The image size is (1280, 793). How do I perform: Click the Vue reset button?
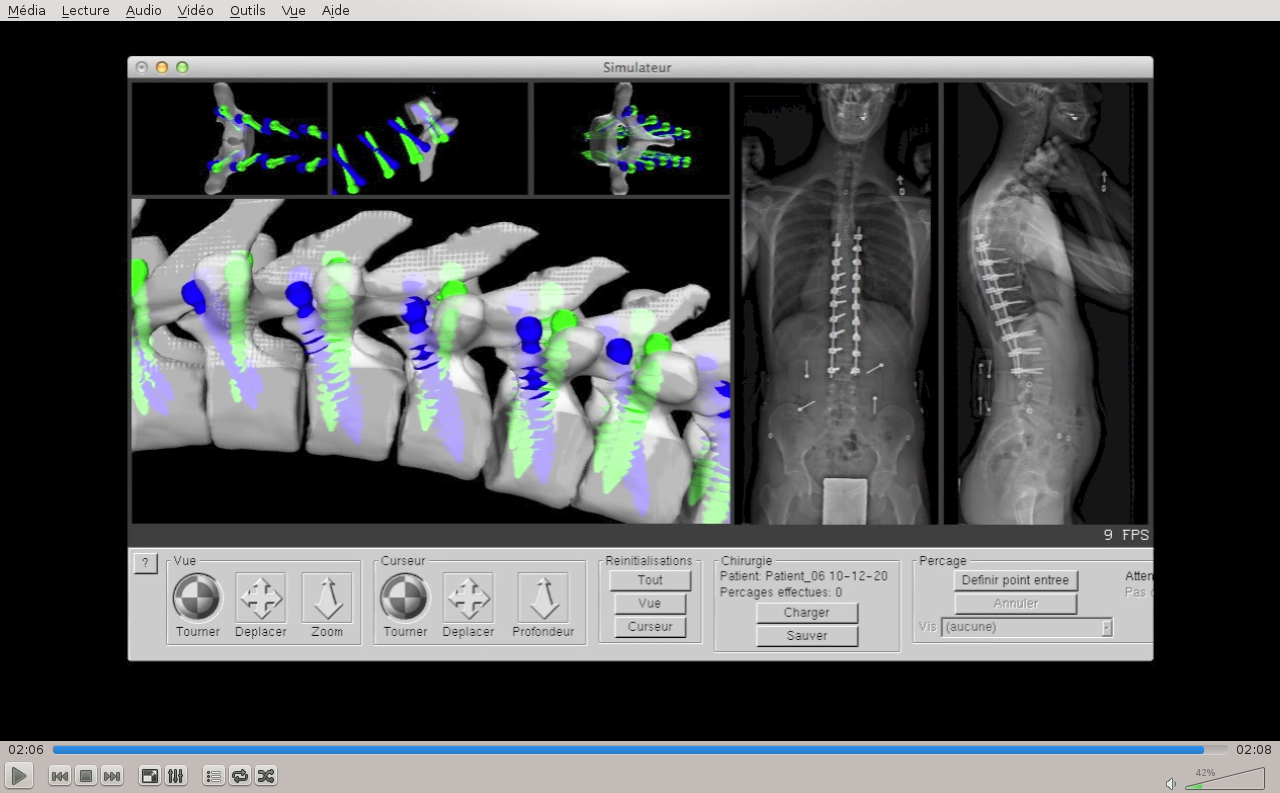click(650, 603)
